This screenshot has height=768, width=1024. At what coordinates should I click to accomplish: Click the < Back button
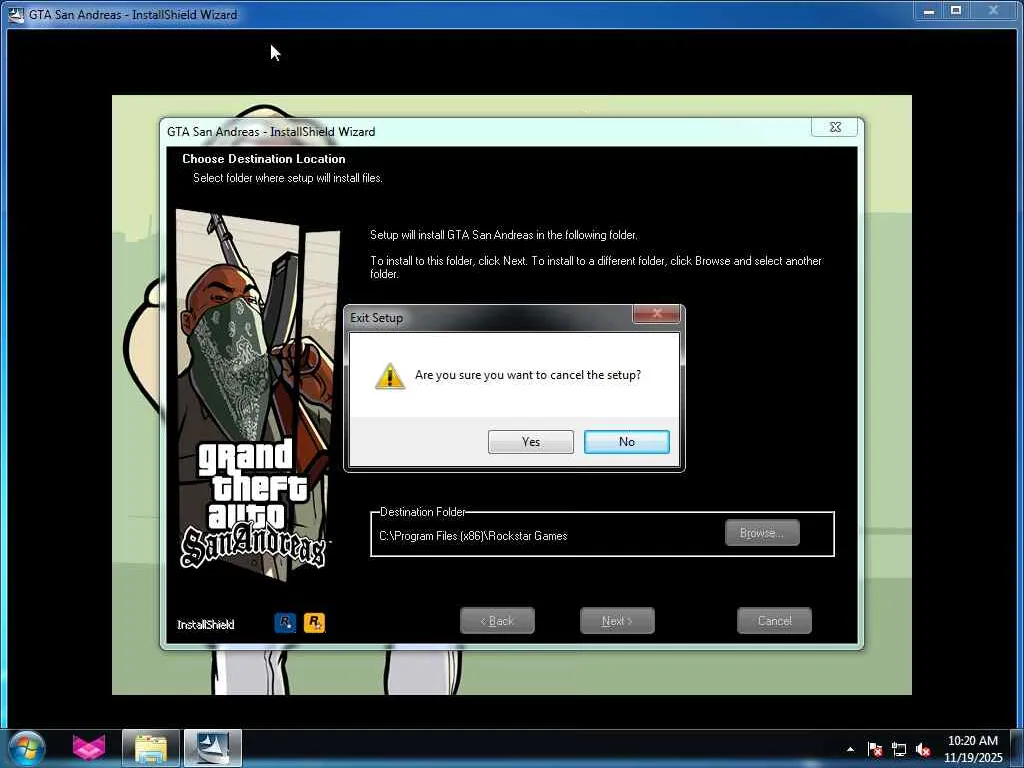(497, 621)
